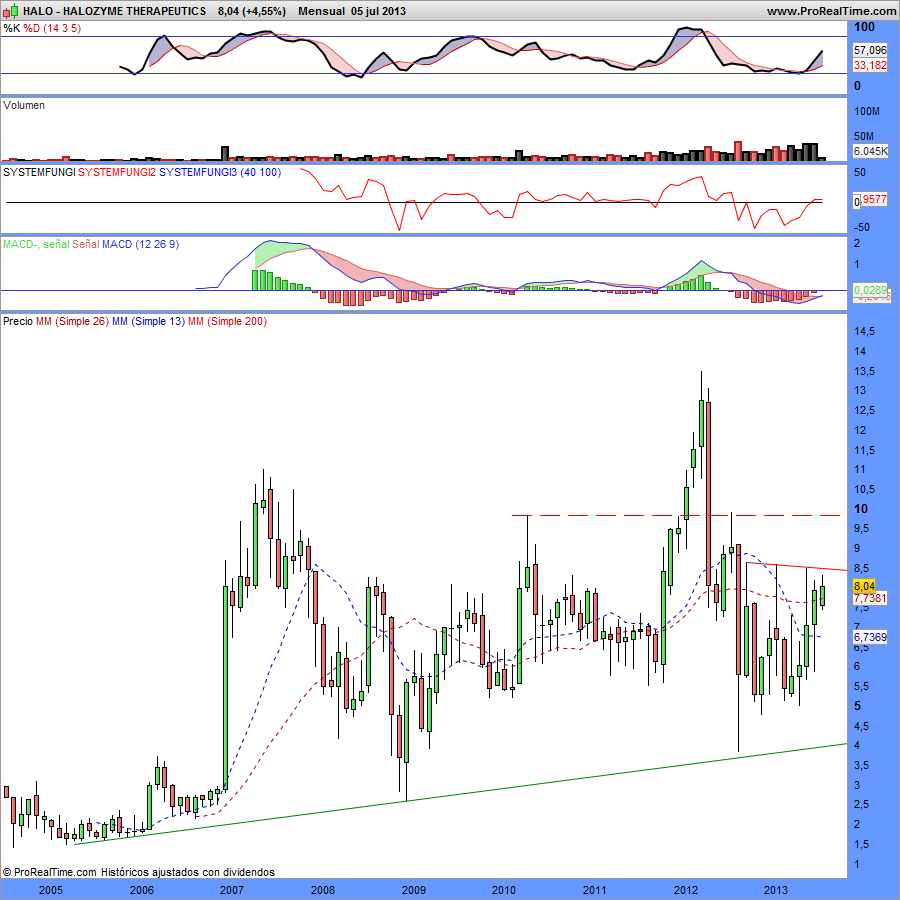Click the 2009 year label

click(x=413, y=890)
